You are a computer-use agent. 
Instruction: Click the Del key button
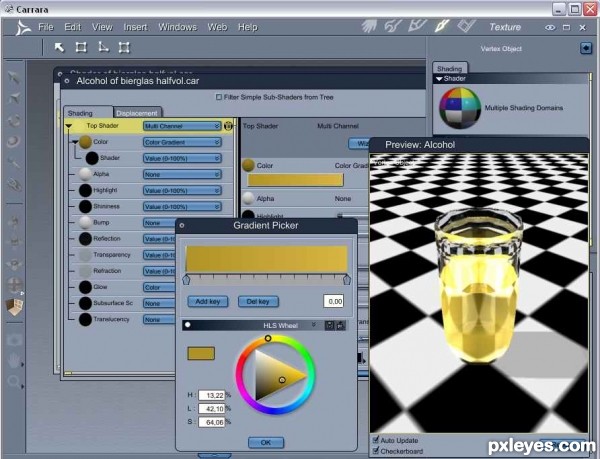pyautogui.click(x=258, y=301)
